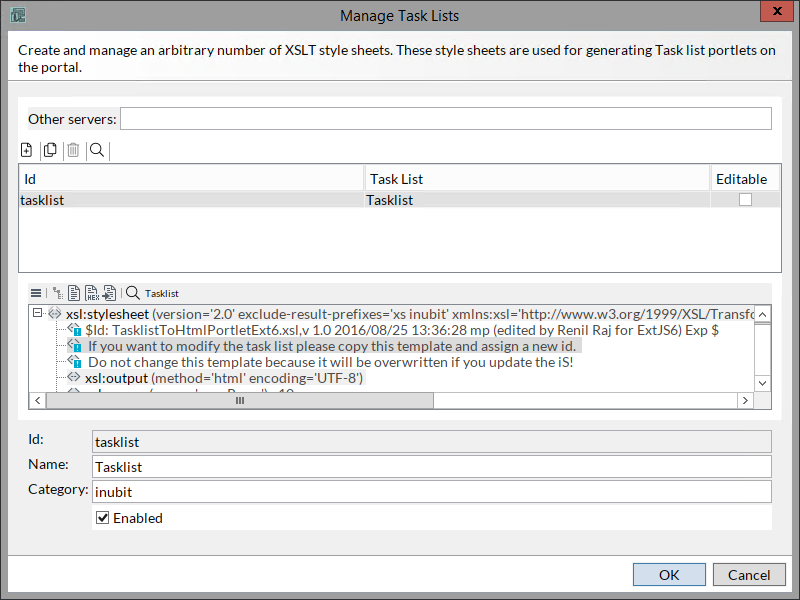Screen dimensions: 800x600
Task: Click the search icon above the Id table
Action: tap(96, 150)
